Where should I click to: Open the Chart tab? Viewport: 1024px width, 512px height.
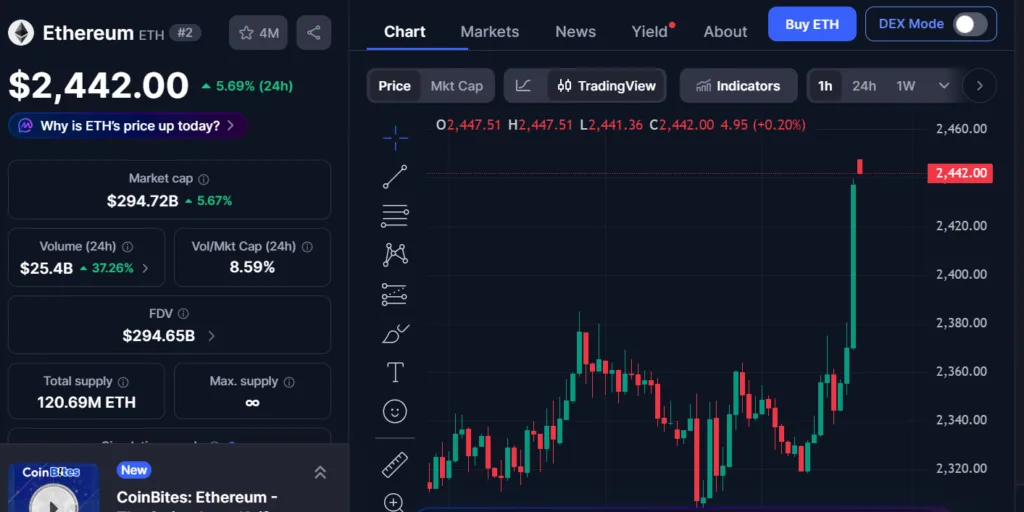click(405, 32)
